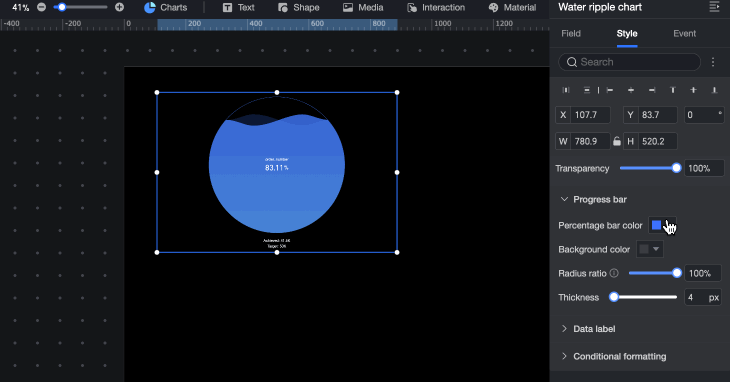The height and width of the screenshot is (382, 730).
Task: Align component to the bottom edge
Action: pos(714,90)
